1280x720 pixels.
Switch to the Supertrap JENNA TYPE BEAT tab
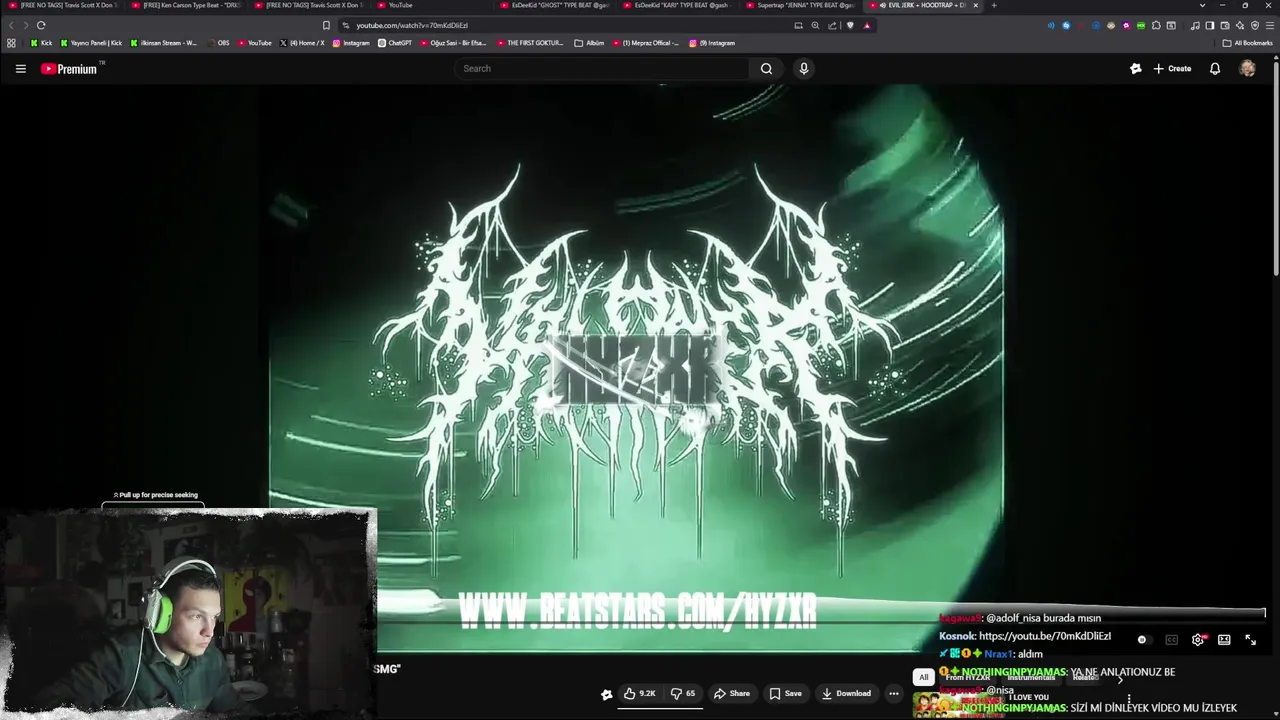click(800, 5)
